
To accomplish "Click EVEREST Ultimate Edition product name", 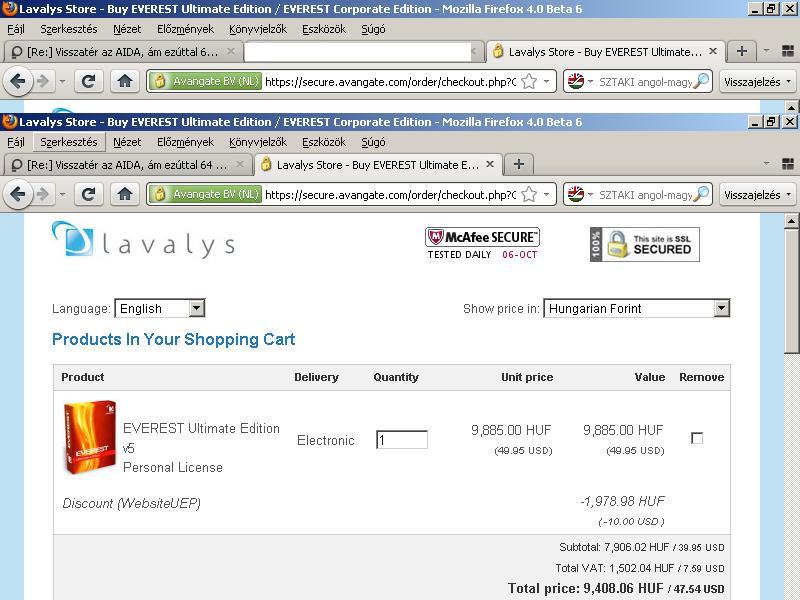I will click(201, 438).
